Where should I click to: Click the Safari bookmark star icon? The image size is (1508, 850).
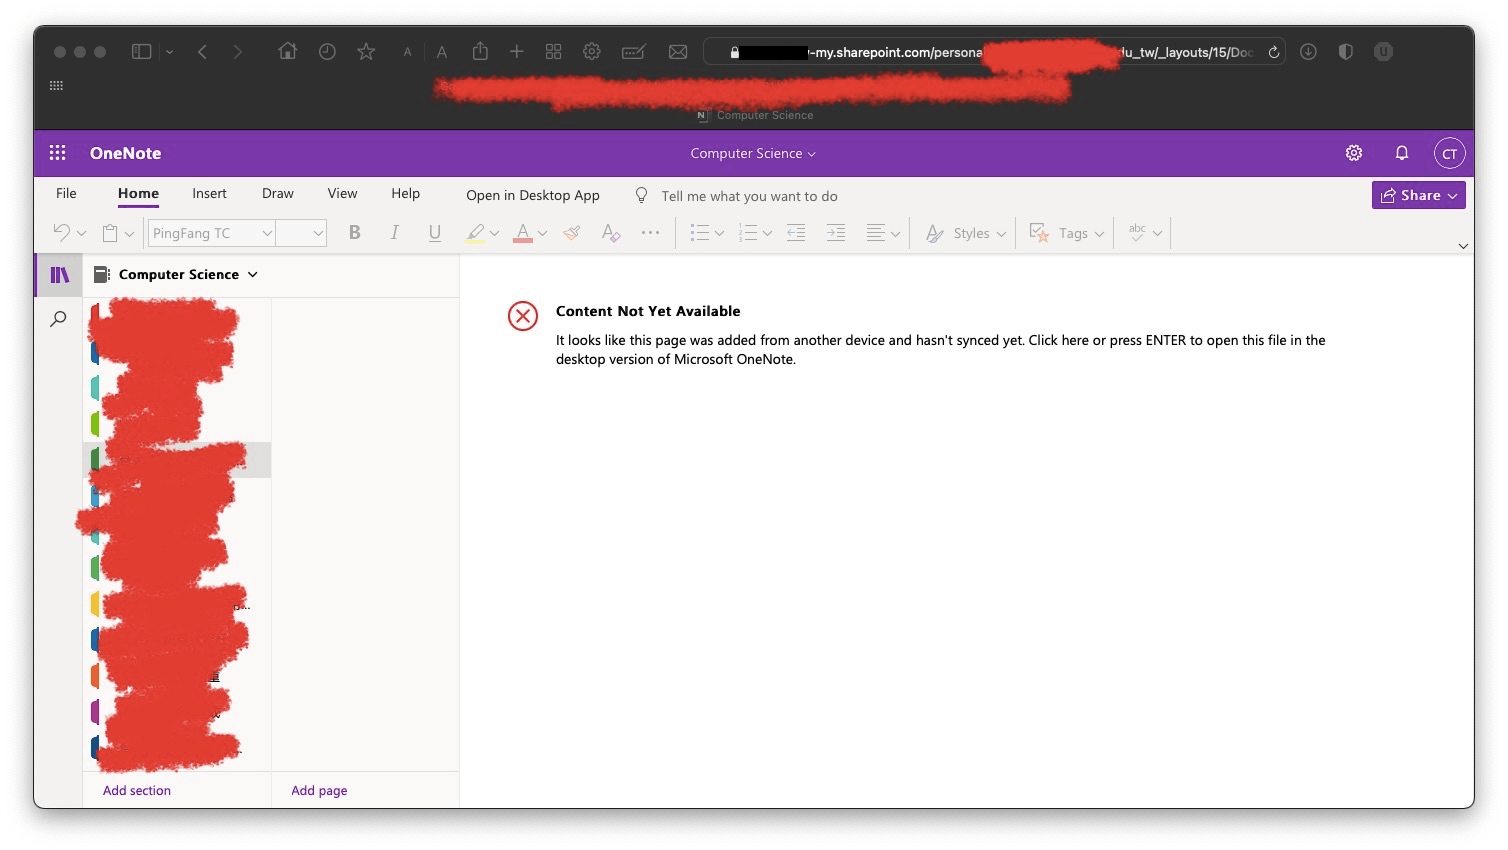[x=366, y=51]
